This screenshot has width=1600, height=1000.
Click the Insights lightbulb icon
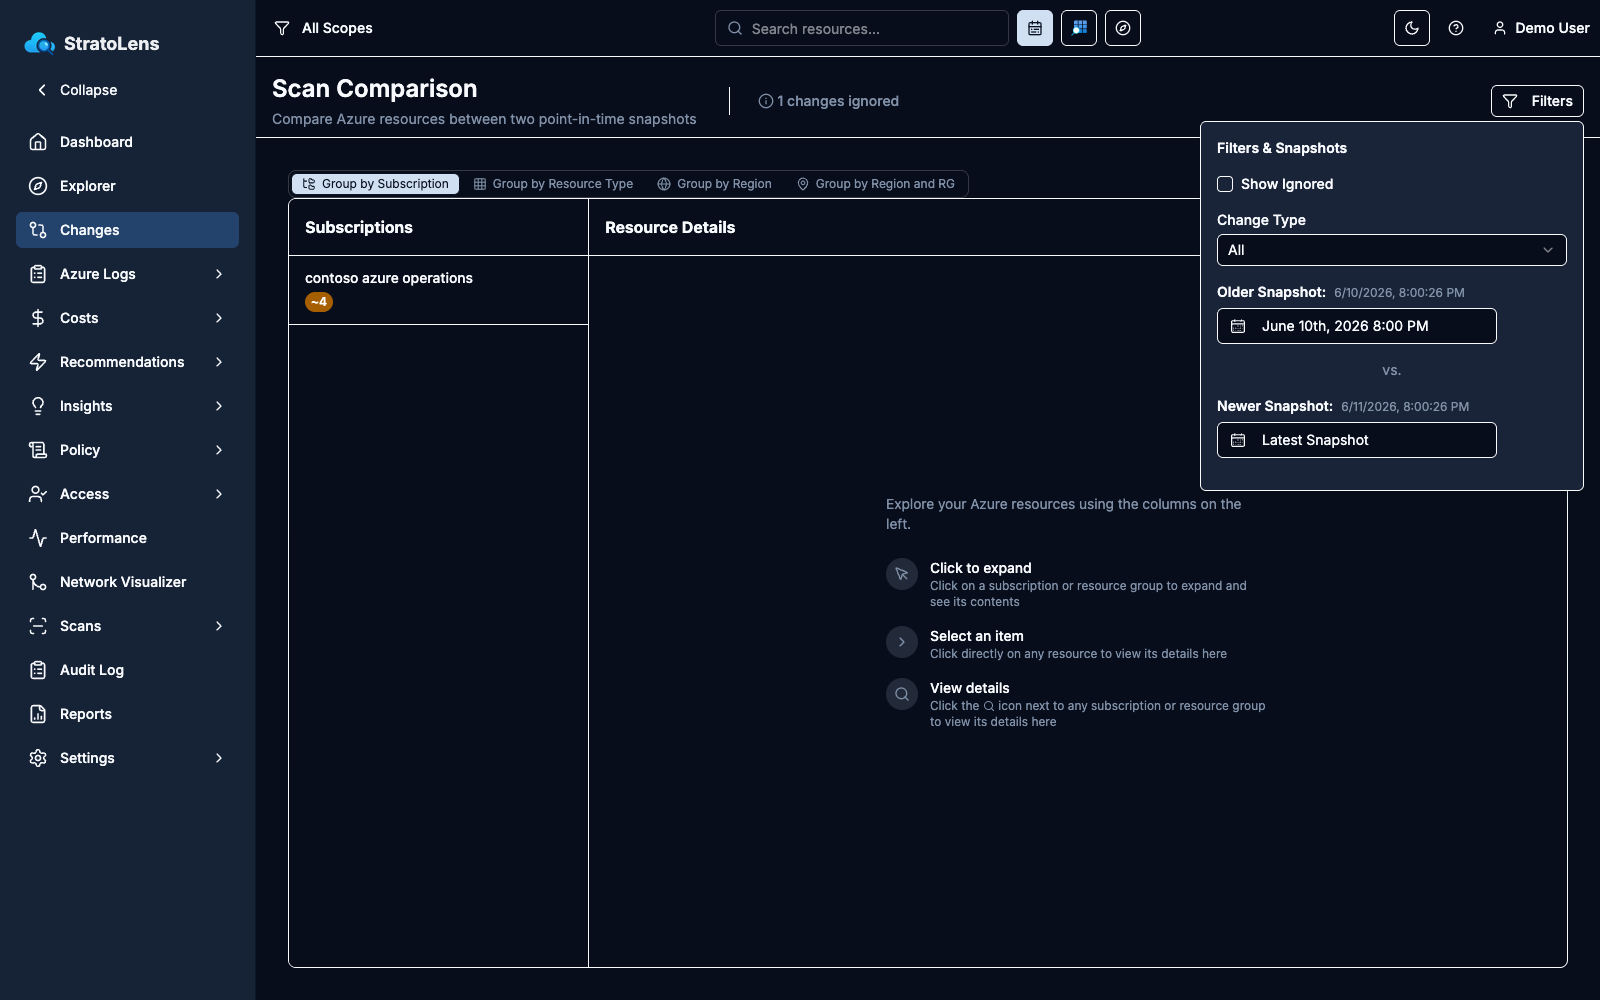pos(38,406)
